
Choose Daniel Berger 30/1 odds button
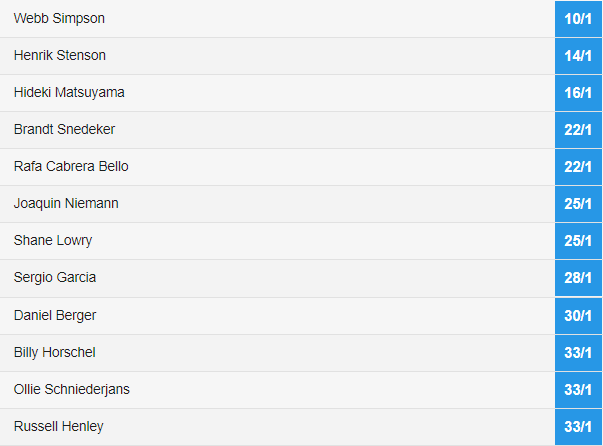pyautogui.click(x=578, y=315)
